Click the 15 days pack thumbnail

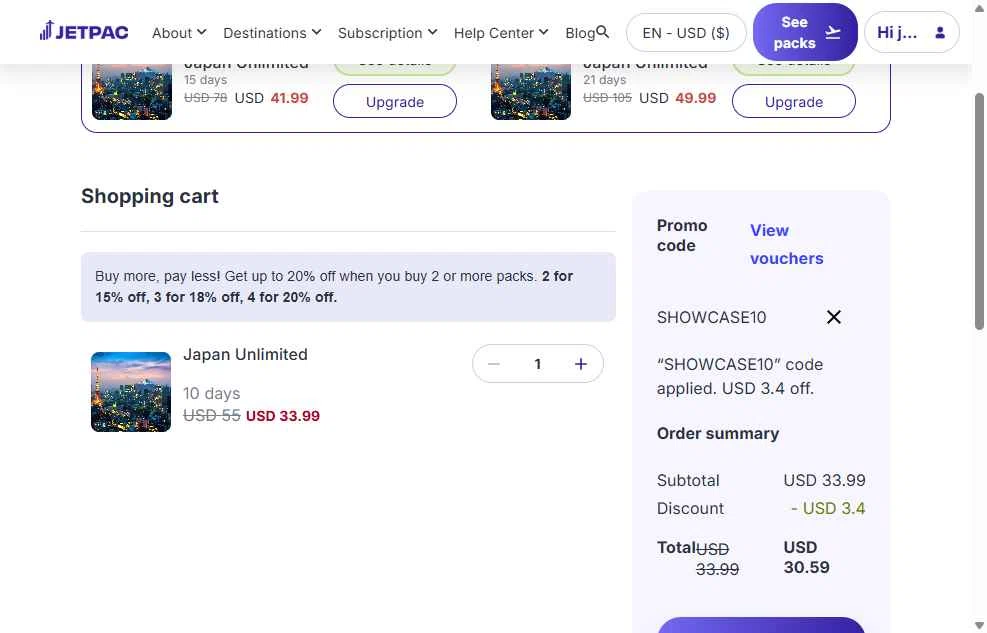coord(132,92)
